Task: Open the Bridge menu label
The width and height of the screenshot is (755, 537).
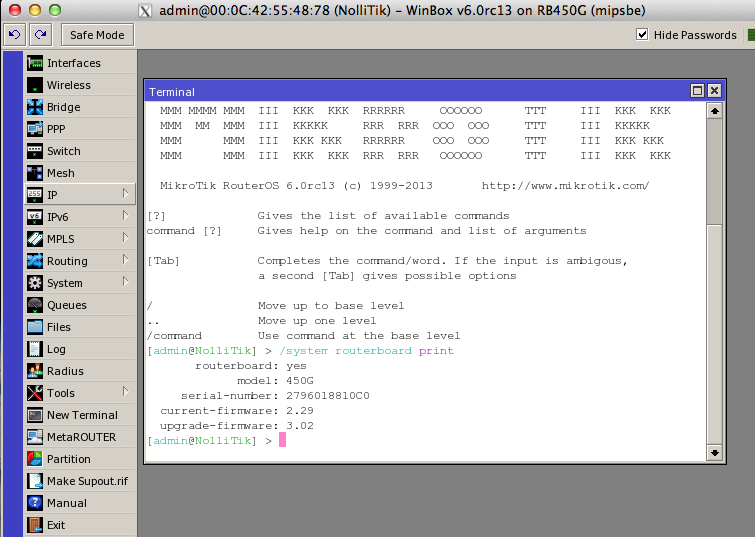Action: [x=64, y=107]
